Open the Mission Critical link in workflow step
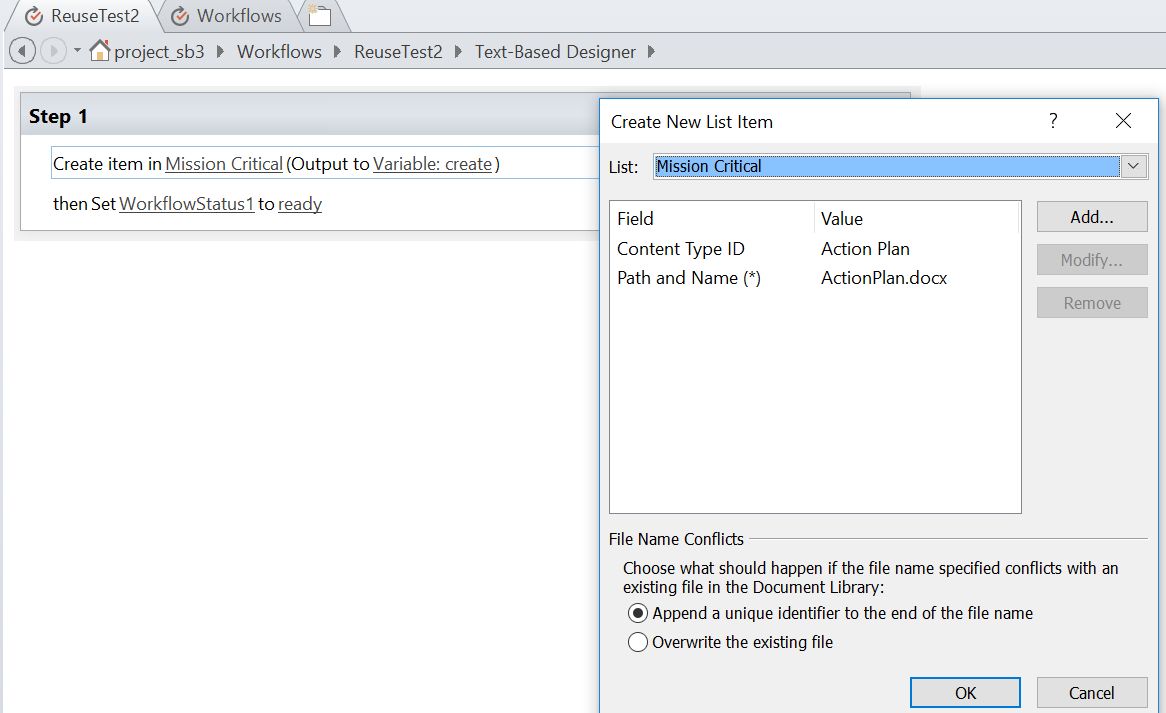Viewport: 1166px width, 713px height. [224, 164]
